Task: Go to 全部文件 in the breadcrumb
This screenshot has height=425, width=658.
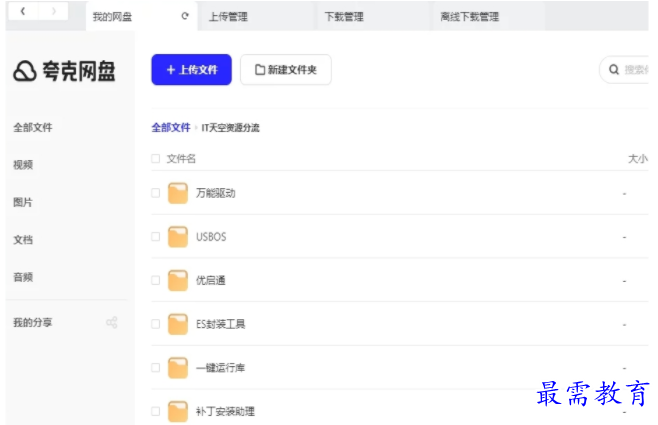Action: coord(171,127)
